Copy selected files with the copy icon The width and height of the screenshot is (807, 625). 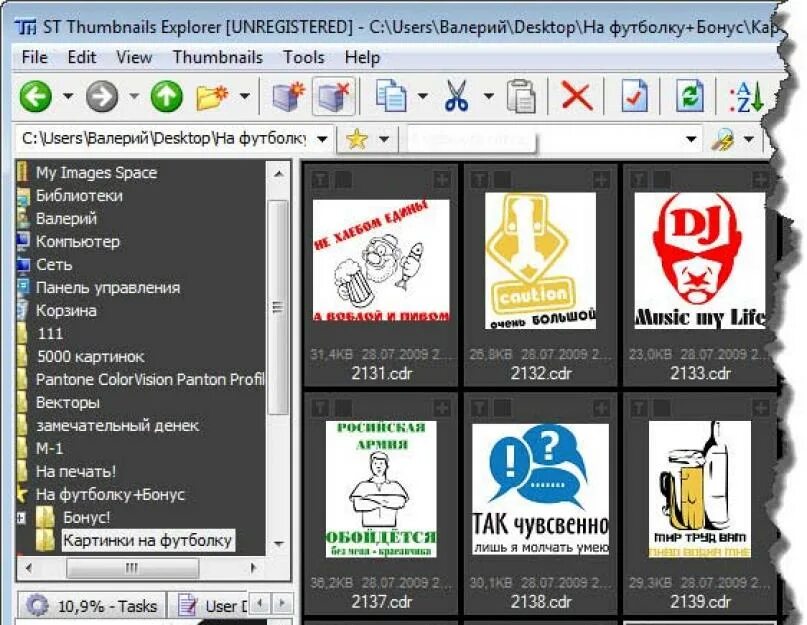click(x=391, y=96)
